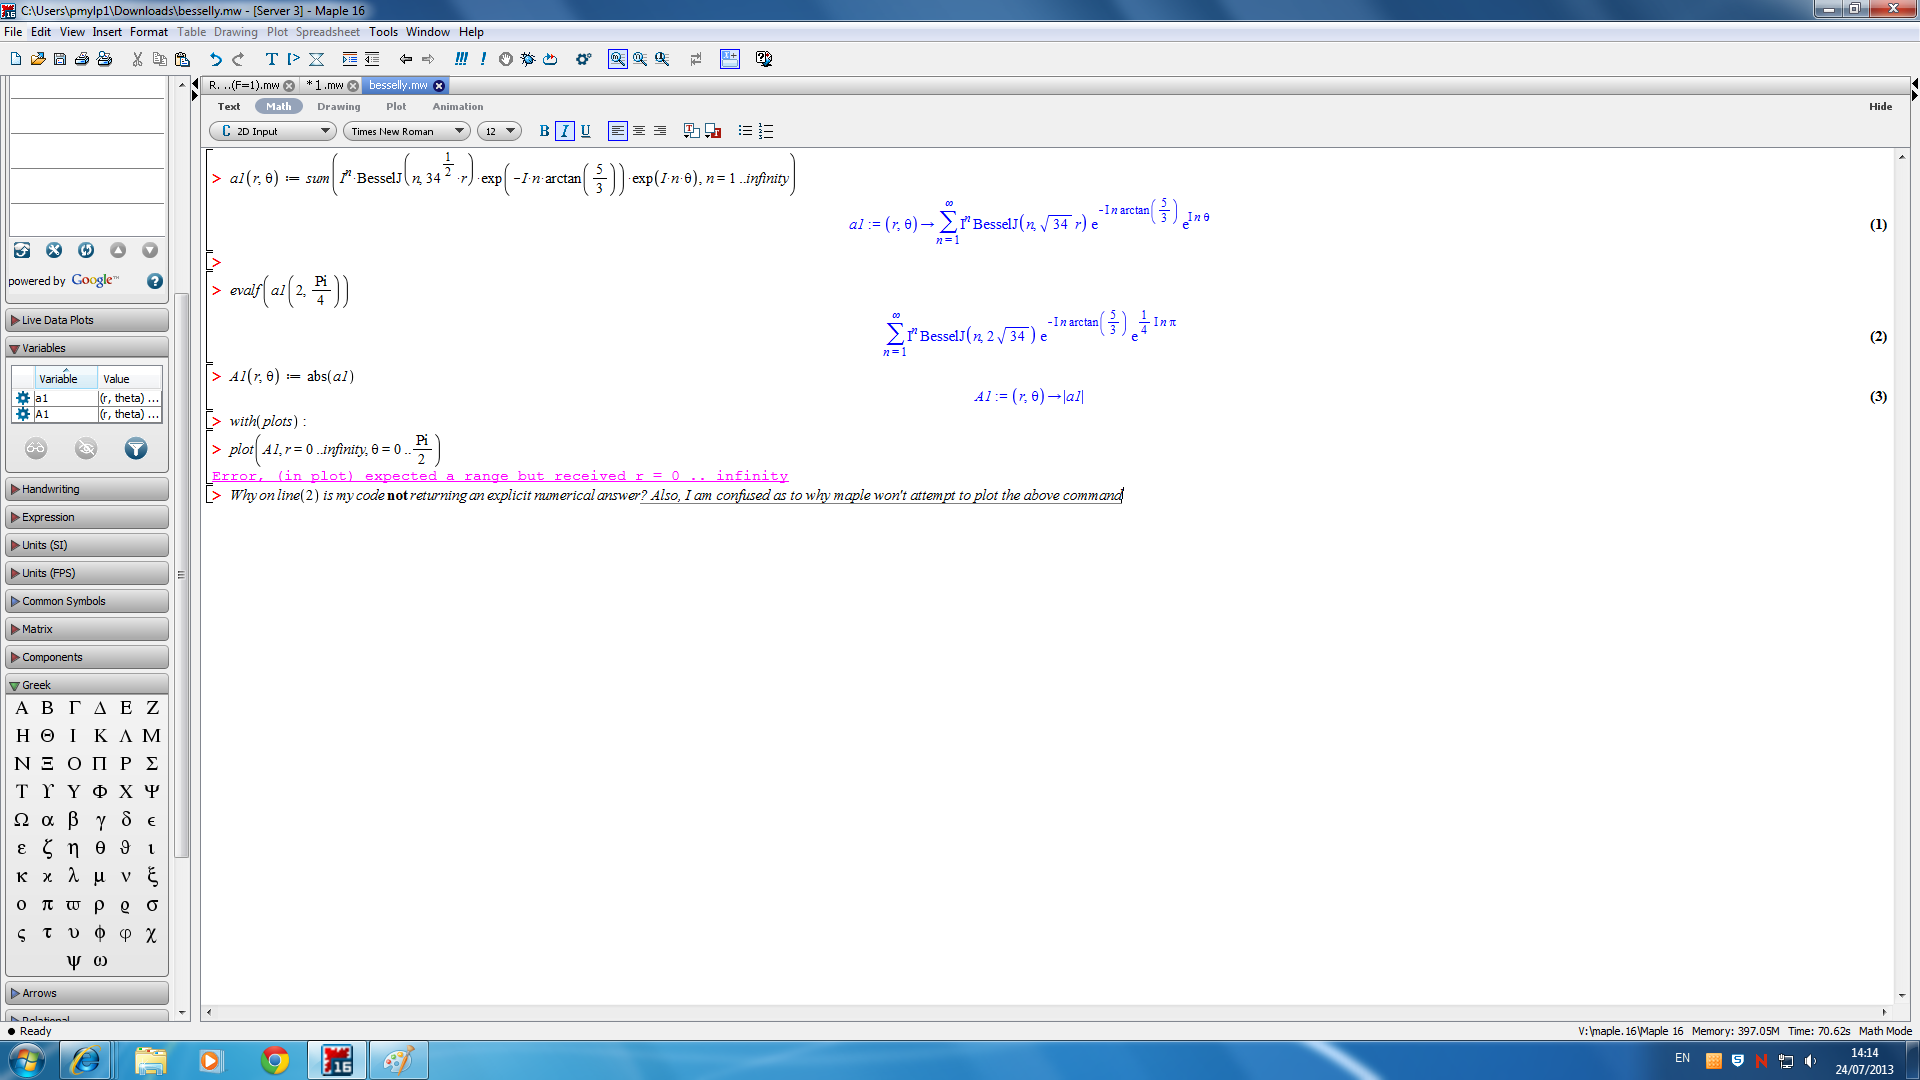This screenshot has height=1080, width=1920.
Task: Toggle Bold formatting button
Action: (544, 131)
